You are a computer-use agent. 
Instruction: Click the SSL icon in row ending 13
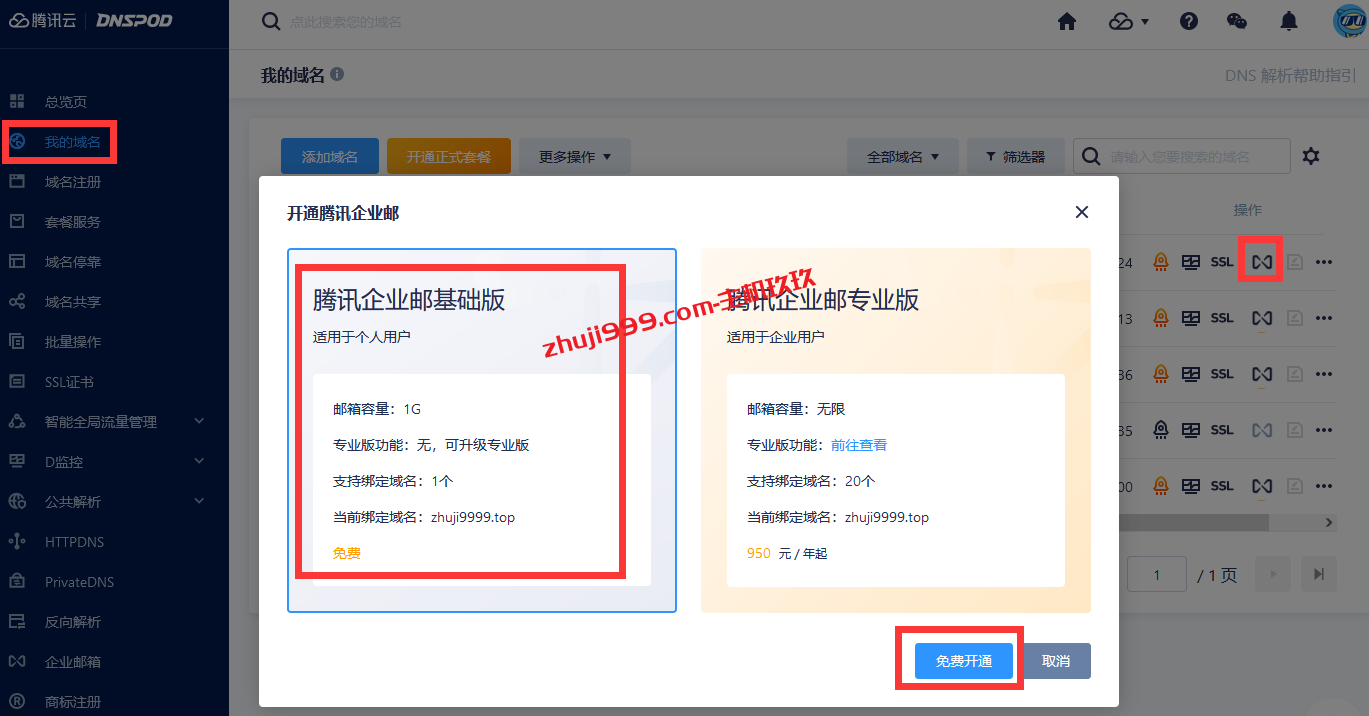(x=1222, y=318)
